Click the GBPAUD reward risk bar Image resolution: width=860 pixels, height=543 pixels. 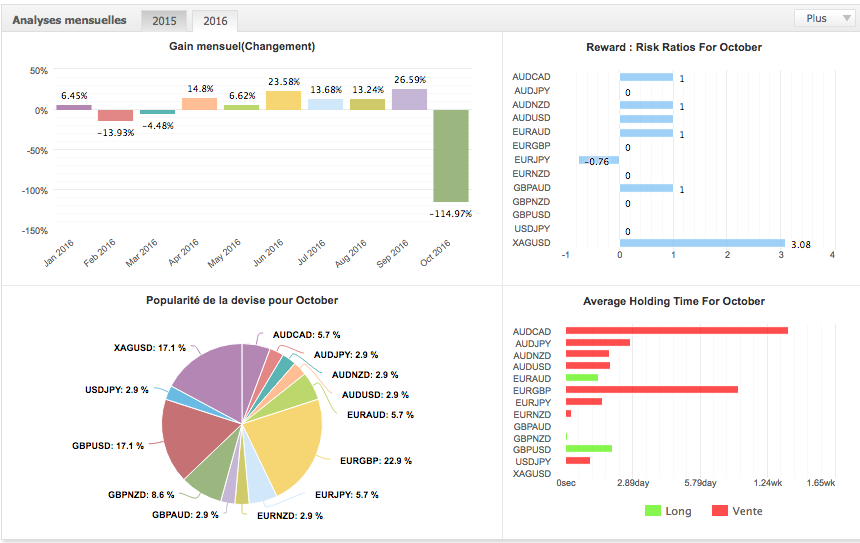coord(646,188)
